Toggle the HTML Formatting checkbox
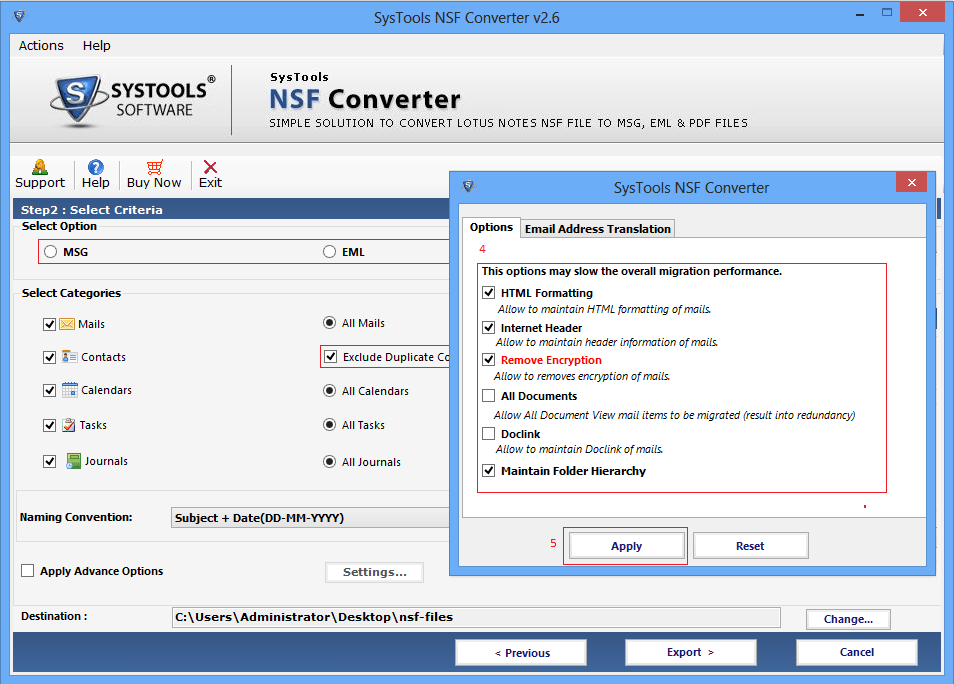Viewport: 954px width, 684px height. point(489,293)
